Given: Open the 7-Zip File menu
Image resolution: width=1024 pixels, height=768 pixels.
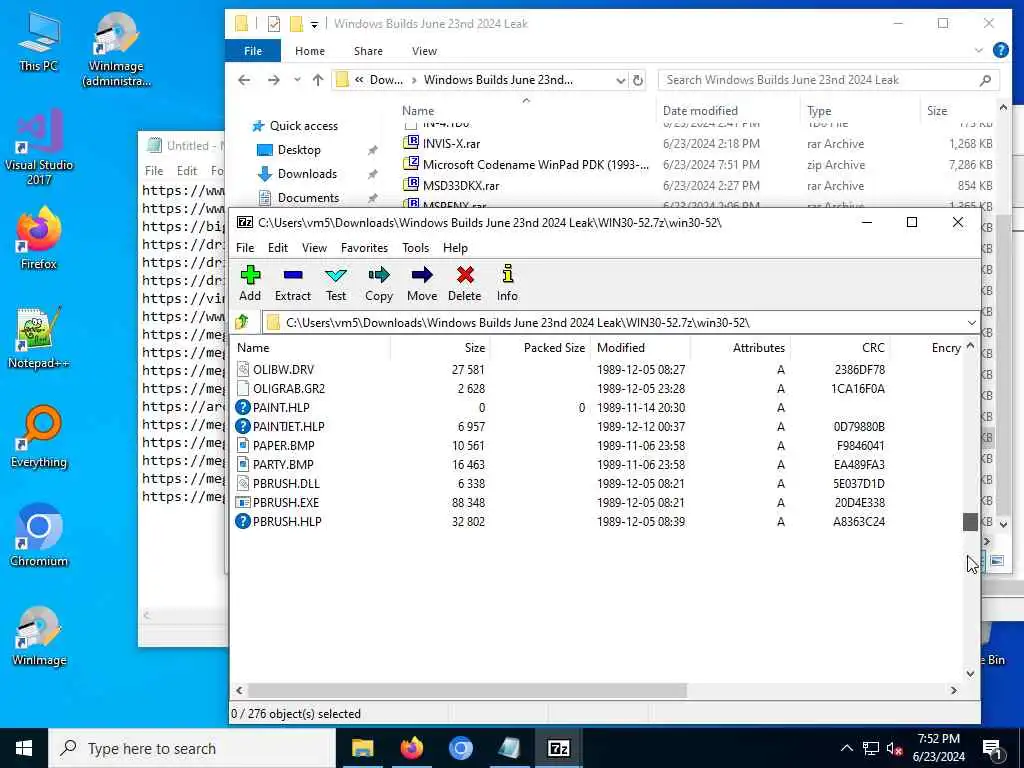Looking at the screenshot, I should tap(245, 248).
